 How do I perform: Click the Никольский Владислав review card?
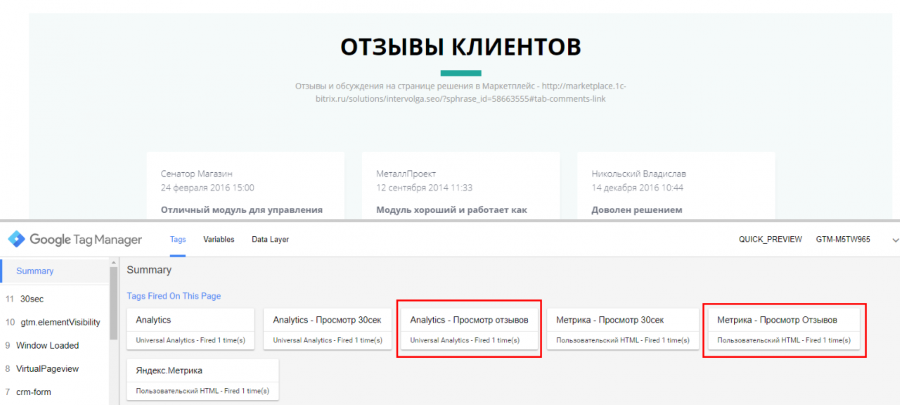(x=676, y=185)
